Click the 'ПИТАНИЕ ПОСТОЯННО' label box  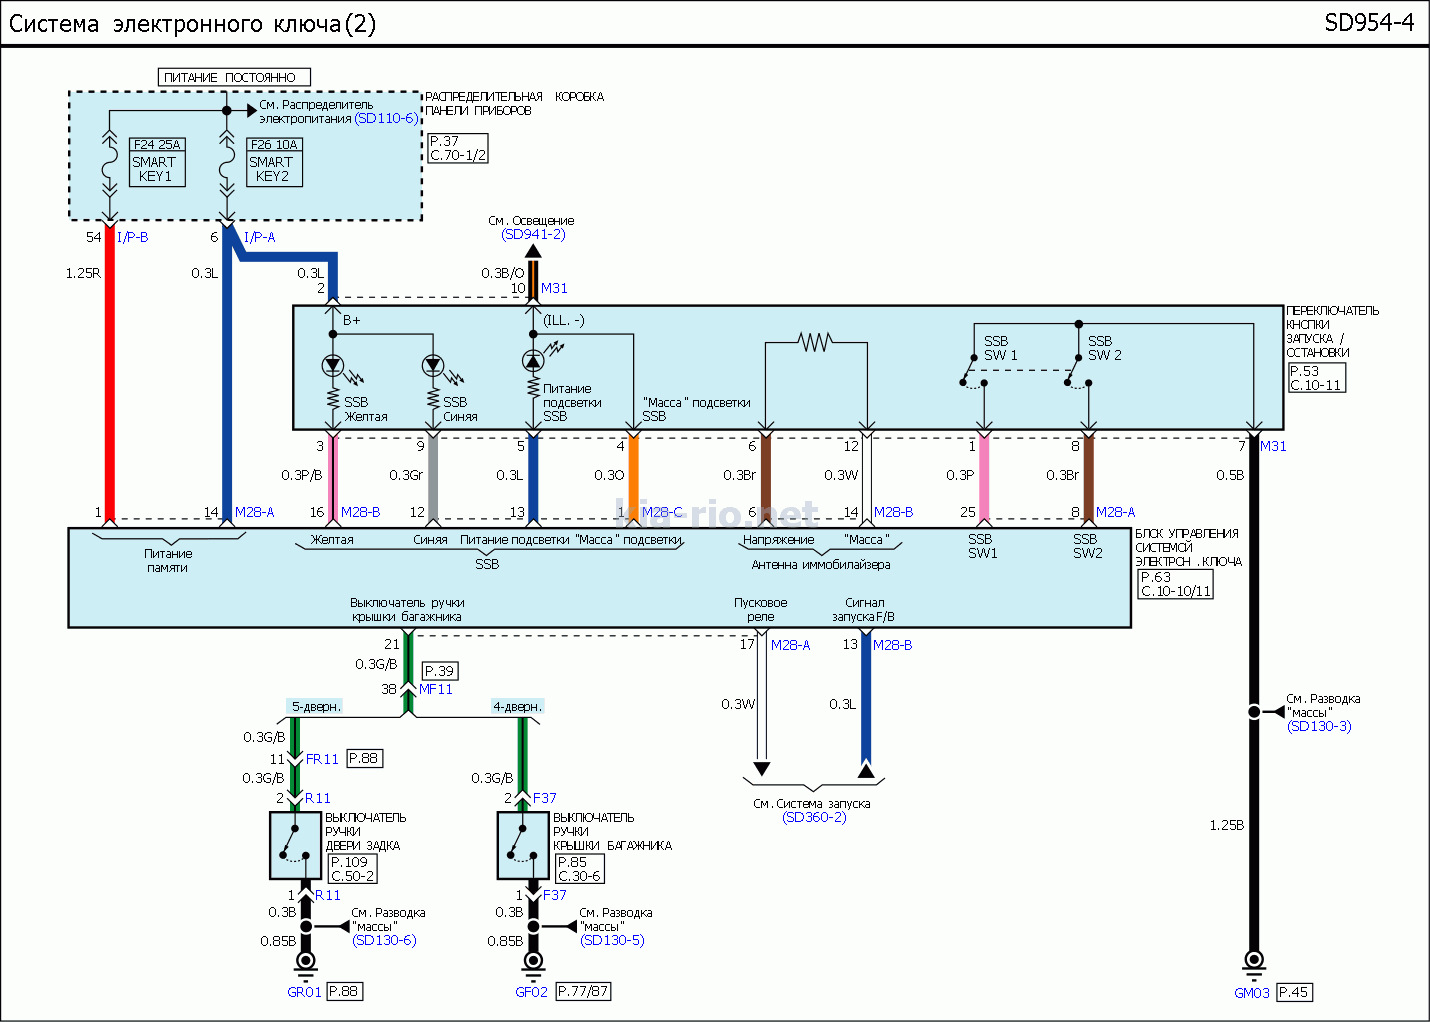click(x=234, y=77)
